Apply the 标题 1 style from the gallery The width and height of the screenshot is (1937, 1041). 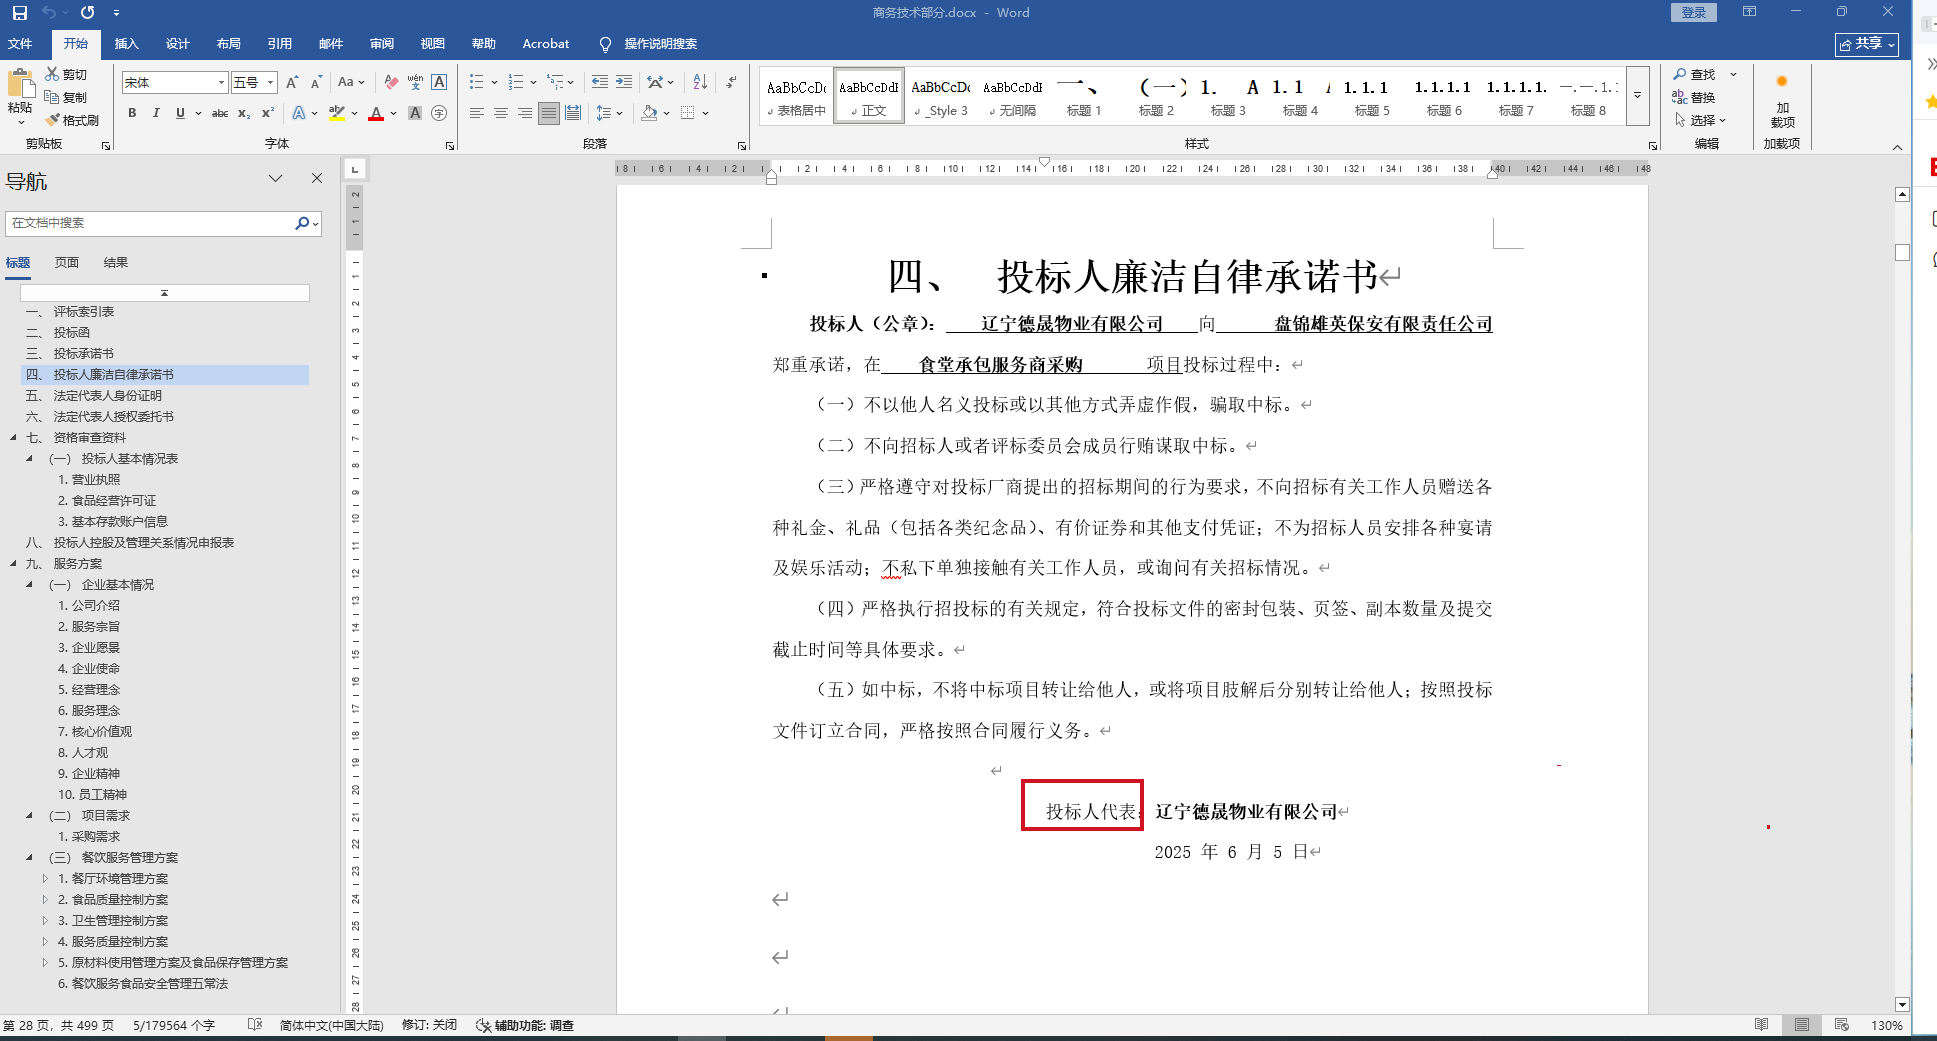(x=1084, y=96)
